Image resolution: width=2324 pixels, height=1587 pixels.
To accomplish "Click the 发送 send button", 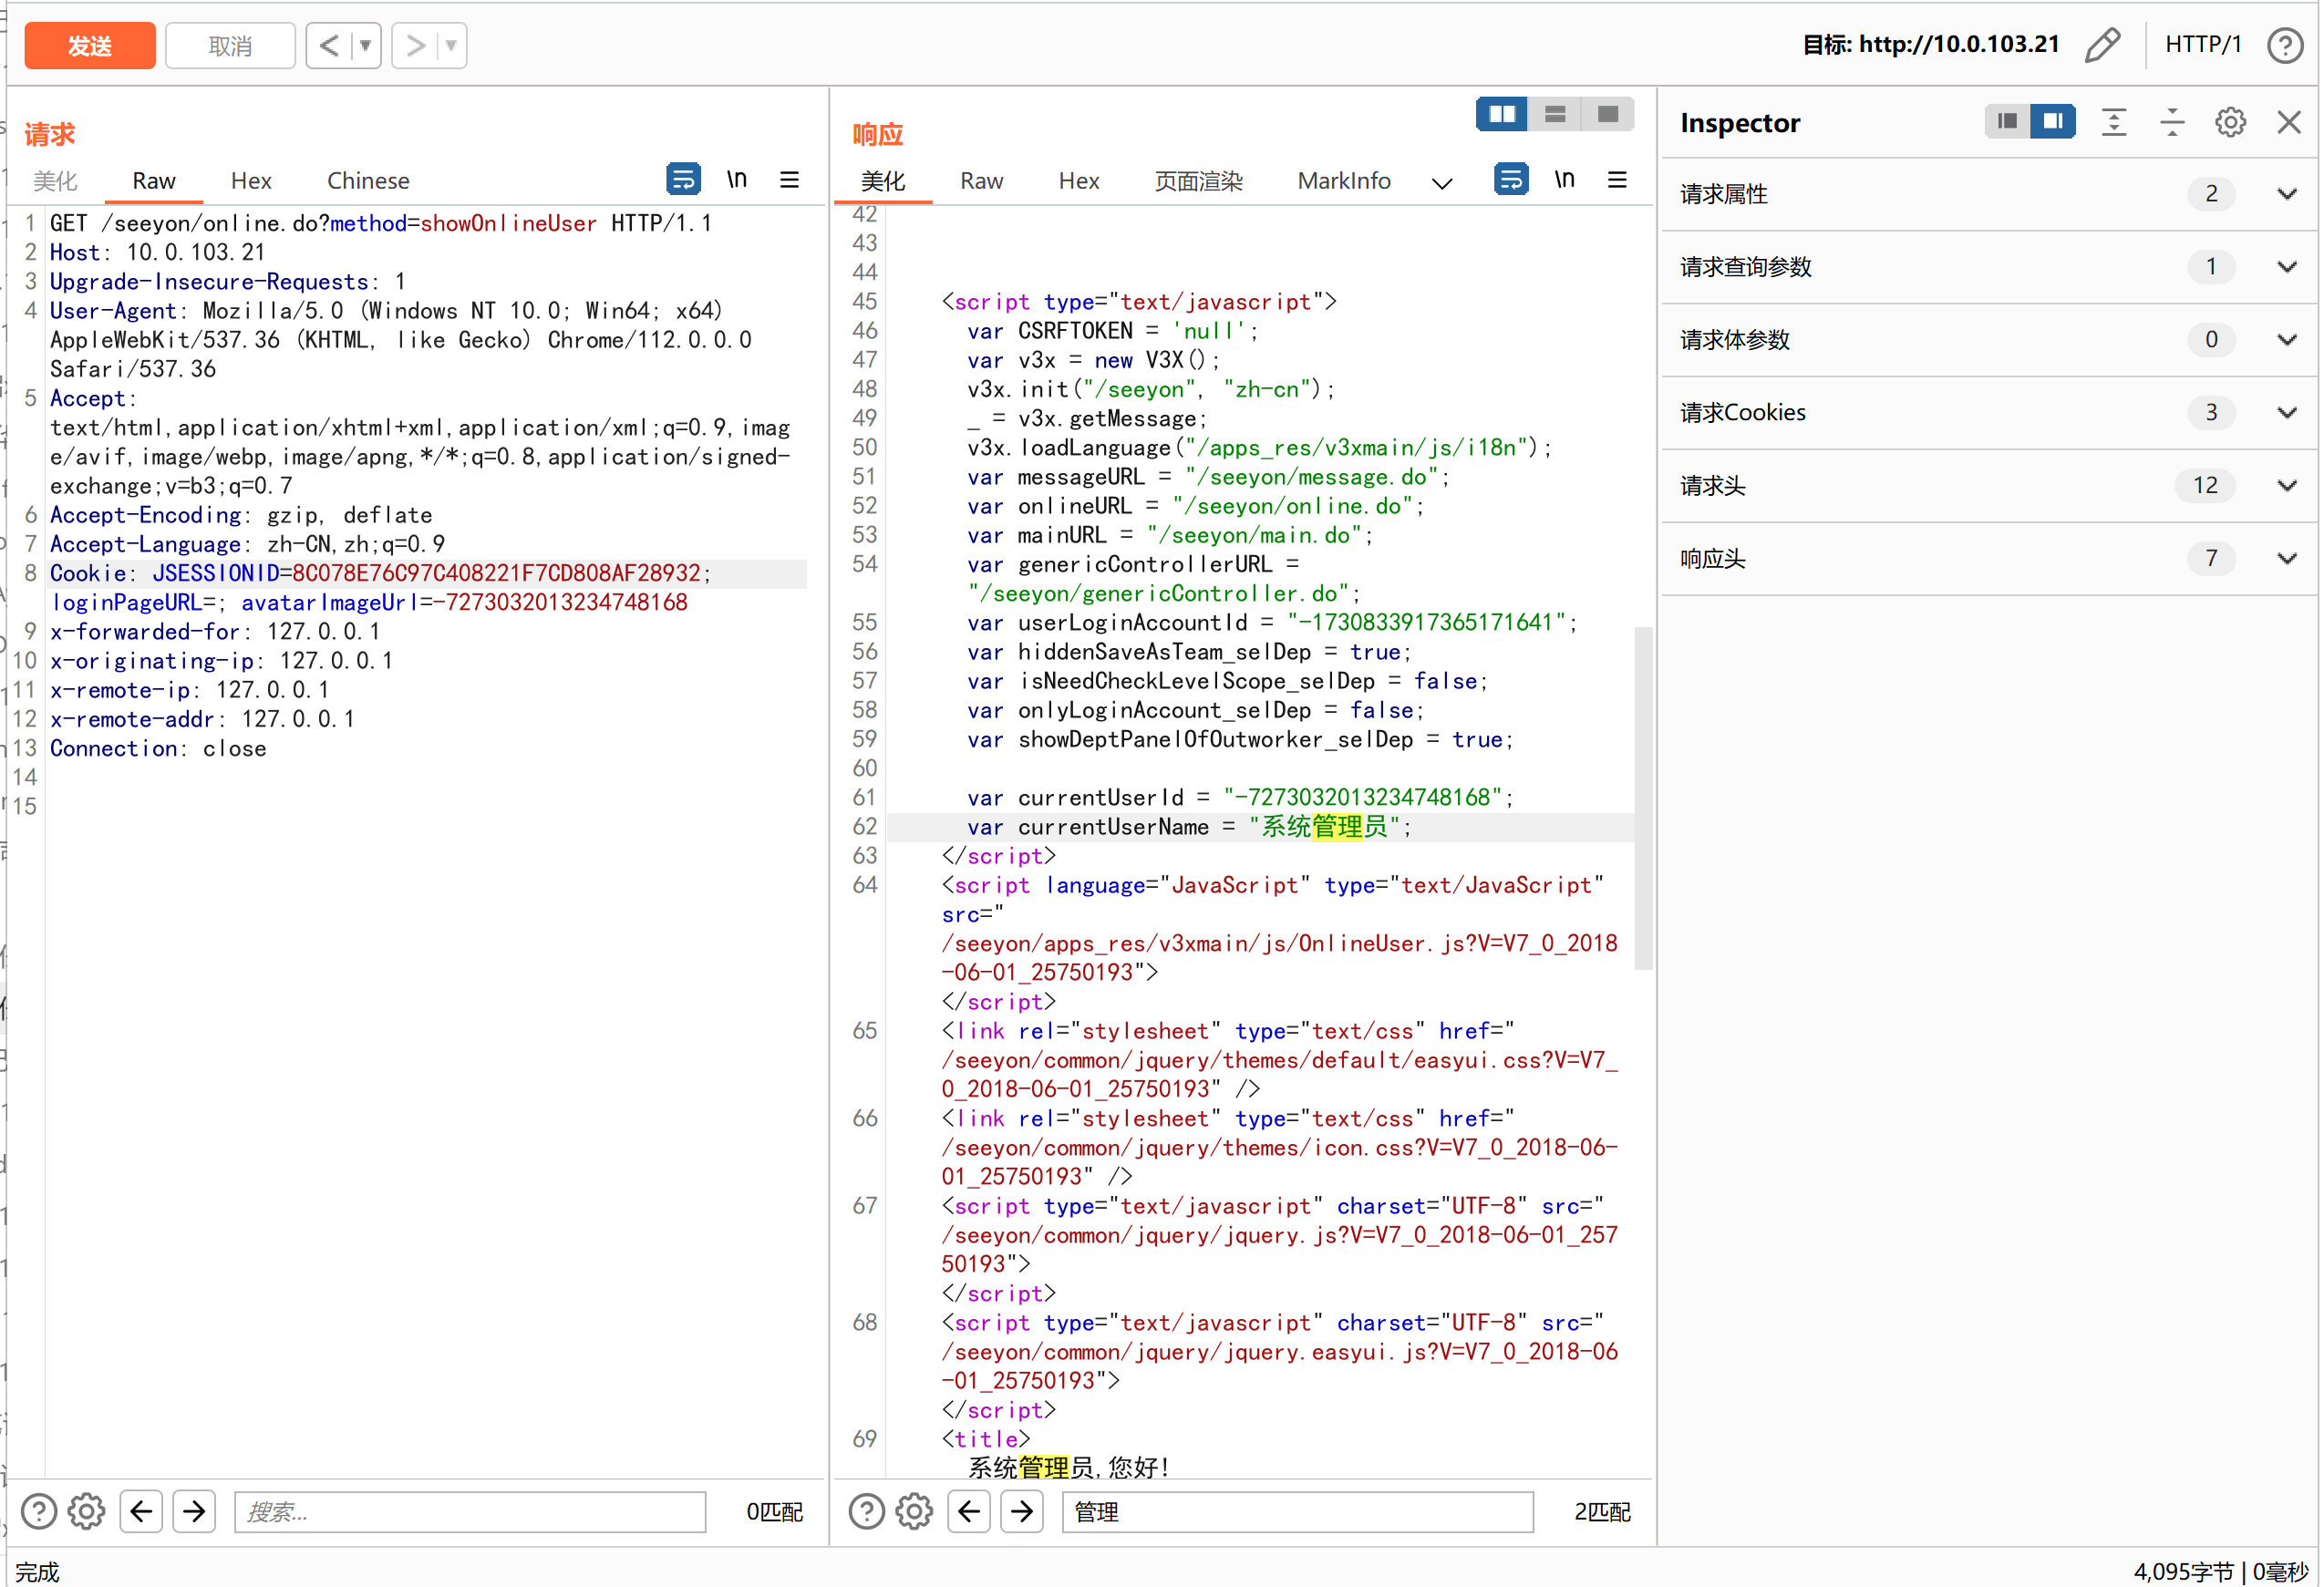I will [x=90, y=46].
